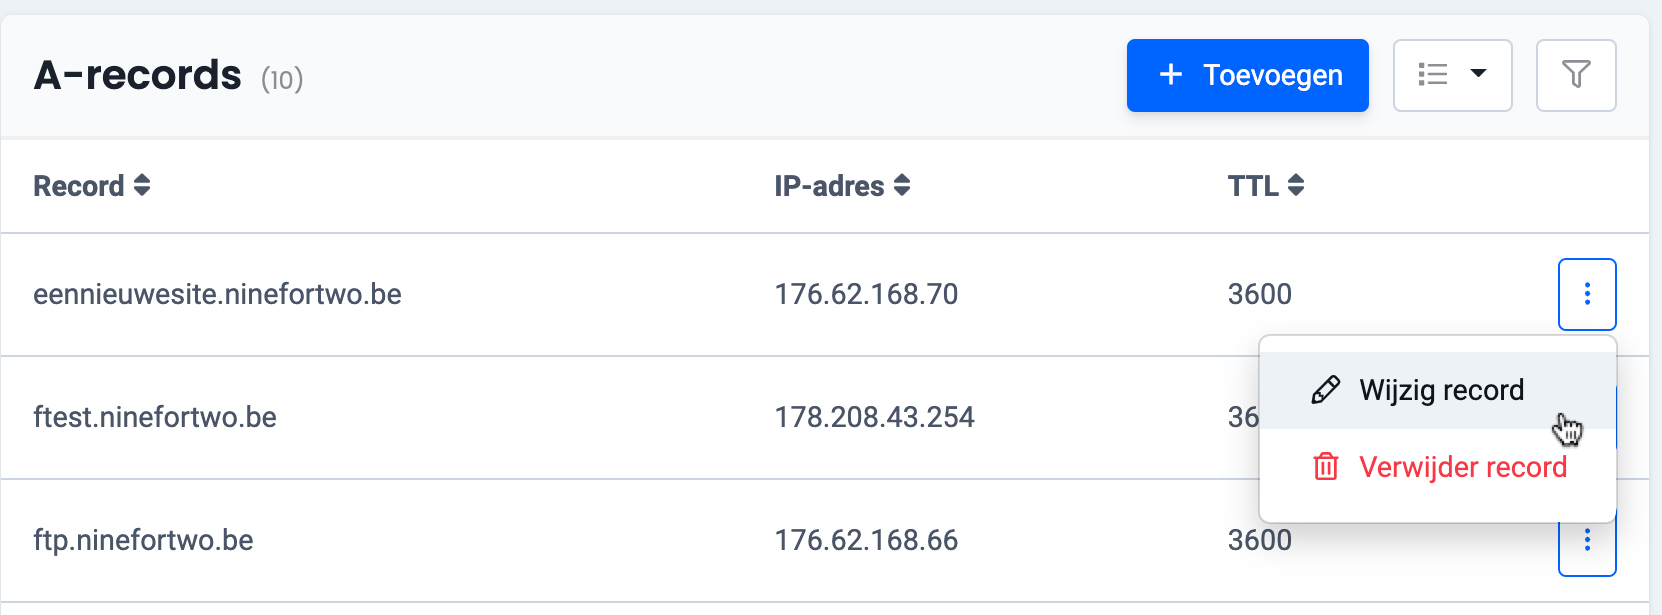Sort by TTL column arrows
This screenshot has height=615, width=1662.
[1296, 185]
